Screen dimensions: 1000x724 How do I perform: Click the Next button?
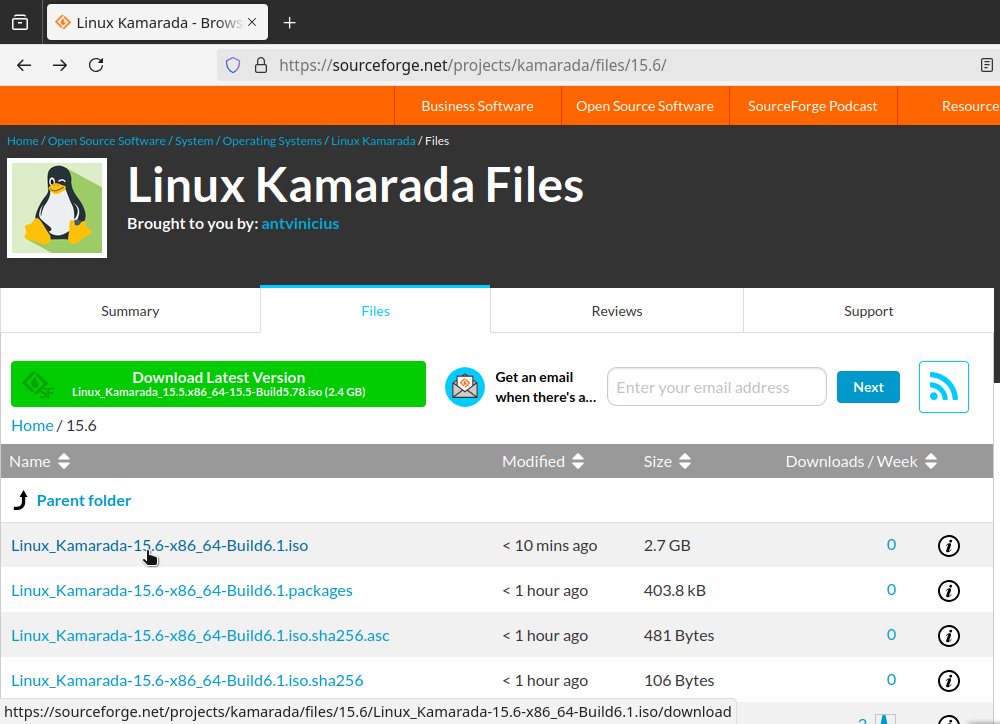click(868, 387)
